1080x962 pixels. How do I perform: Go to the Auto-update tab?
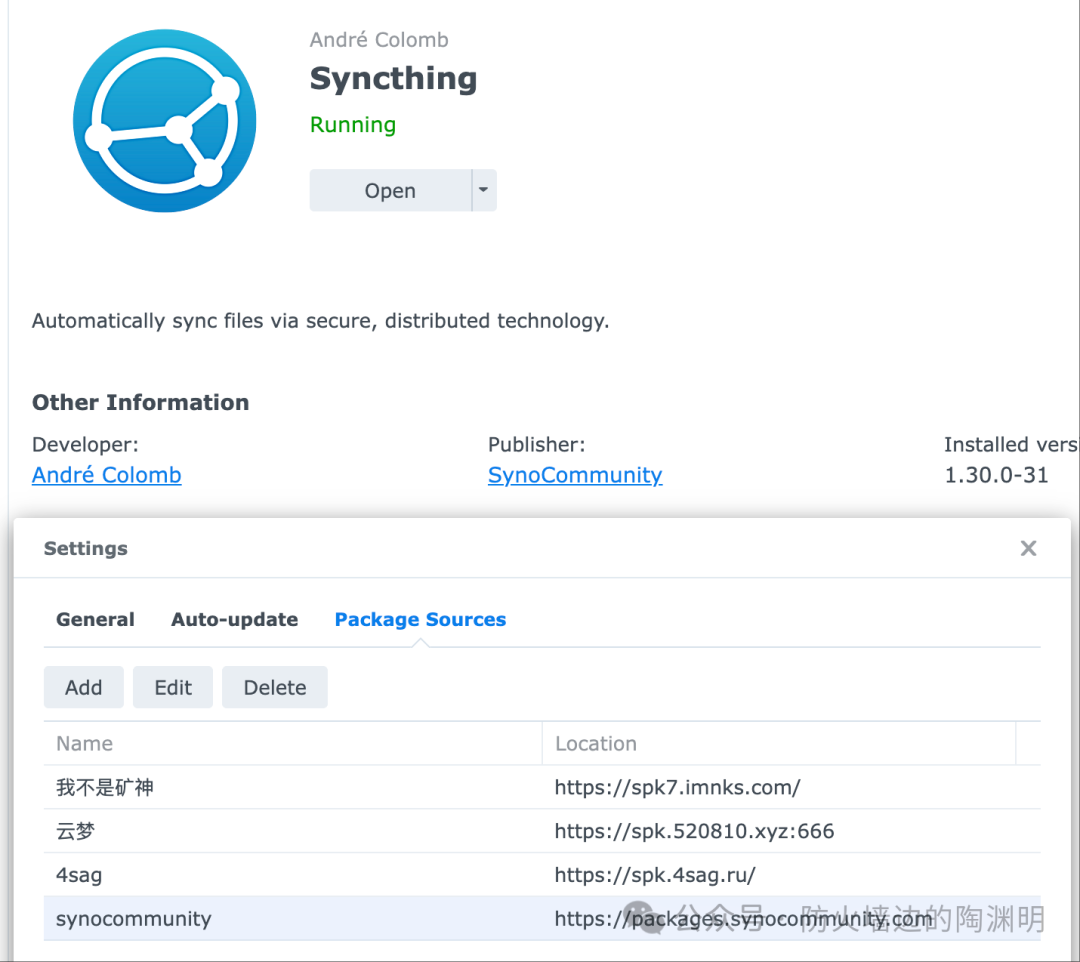(x=234, y=620)
